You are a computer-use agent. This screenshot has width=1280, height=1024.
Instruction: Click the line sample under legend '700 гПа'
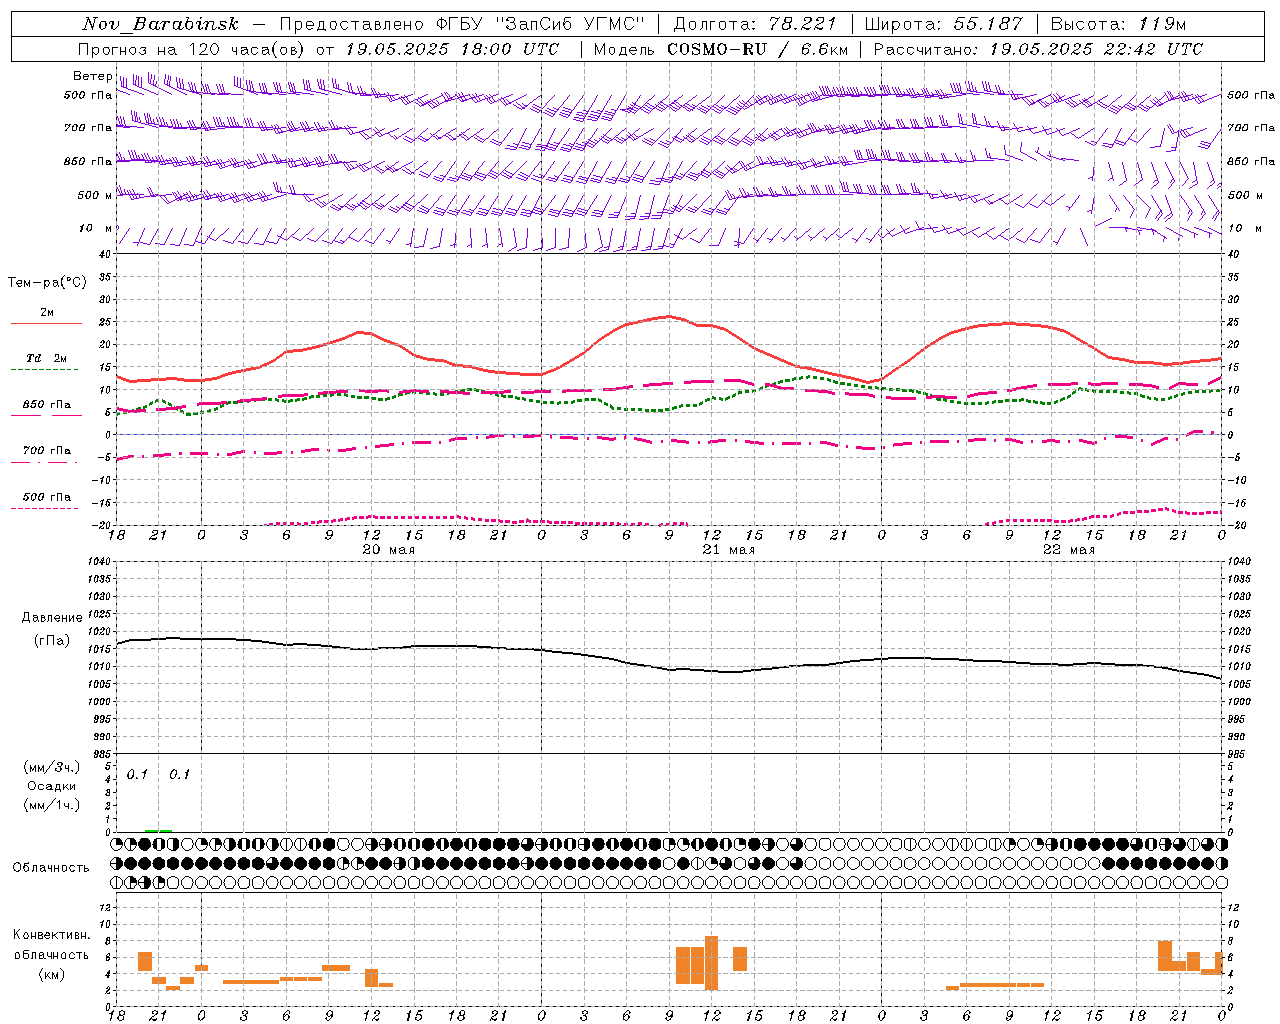coord(45,462)
